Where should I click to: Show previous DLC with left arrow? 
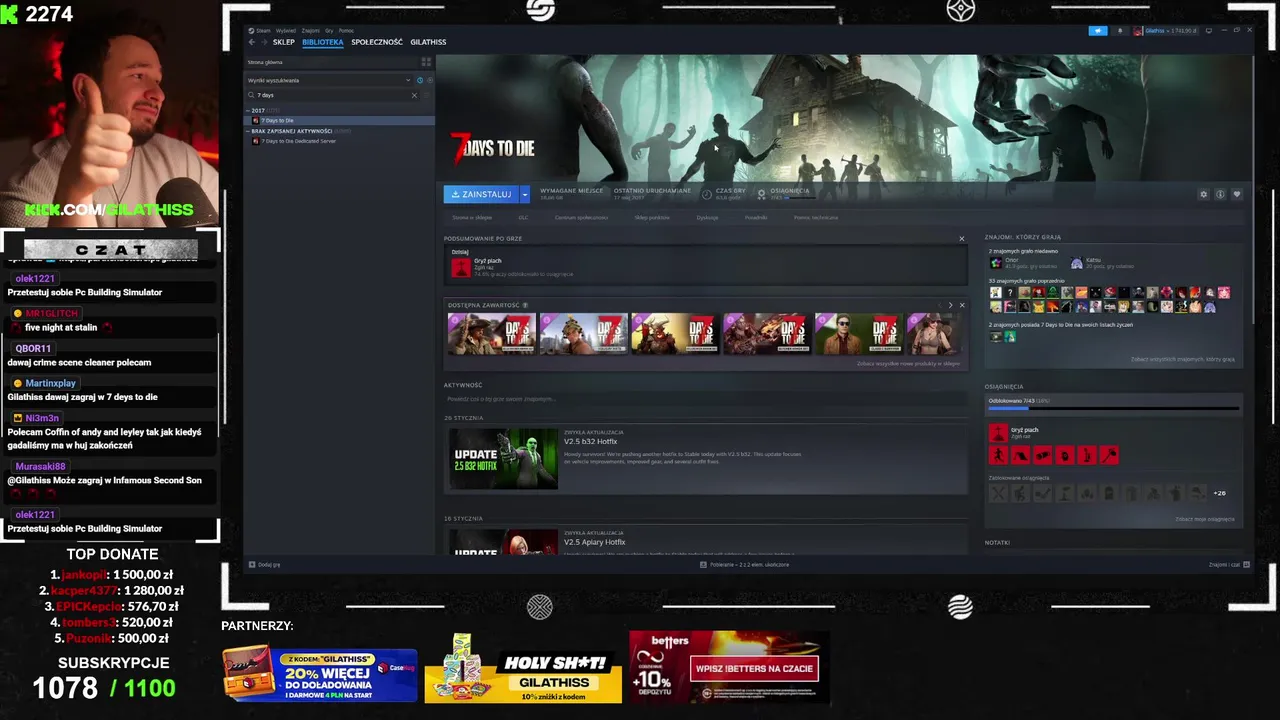tap(938, 305)
